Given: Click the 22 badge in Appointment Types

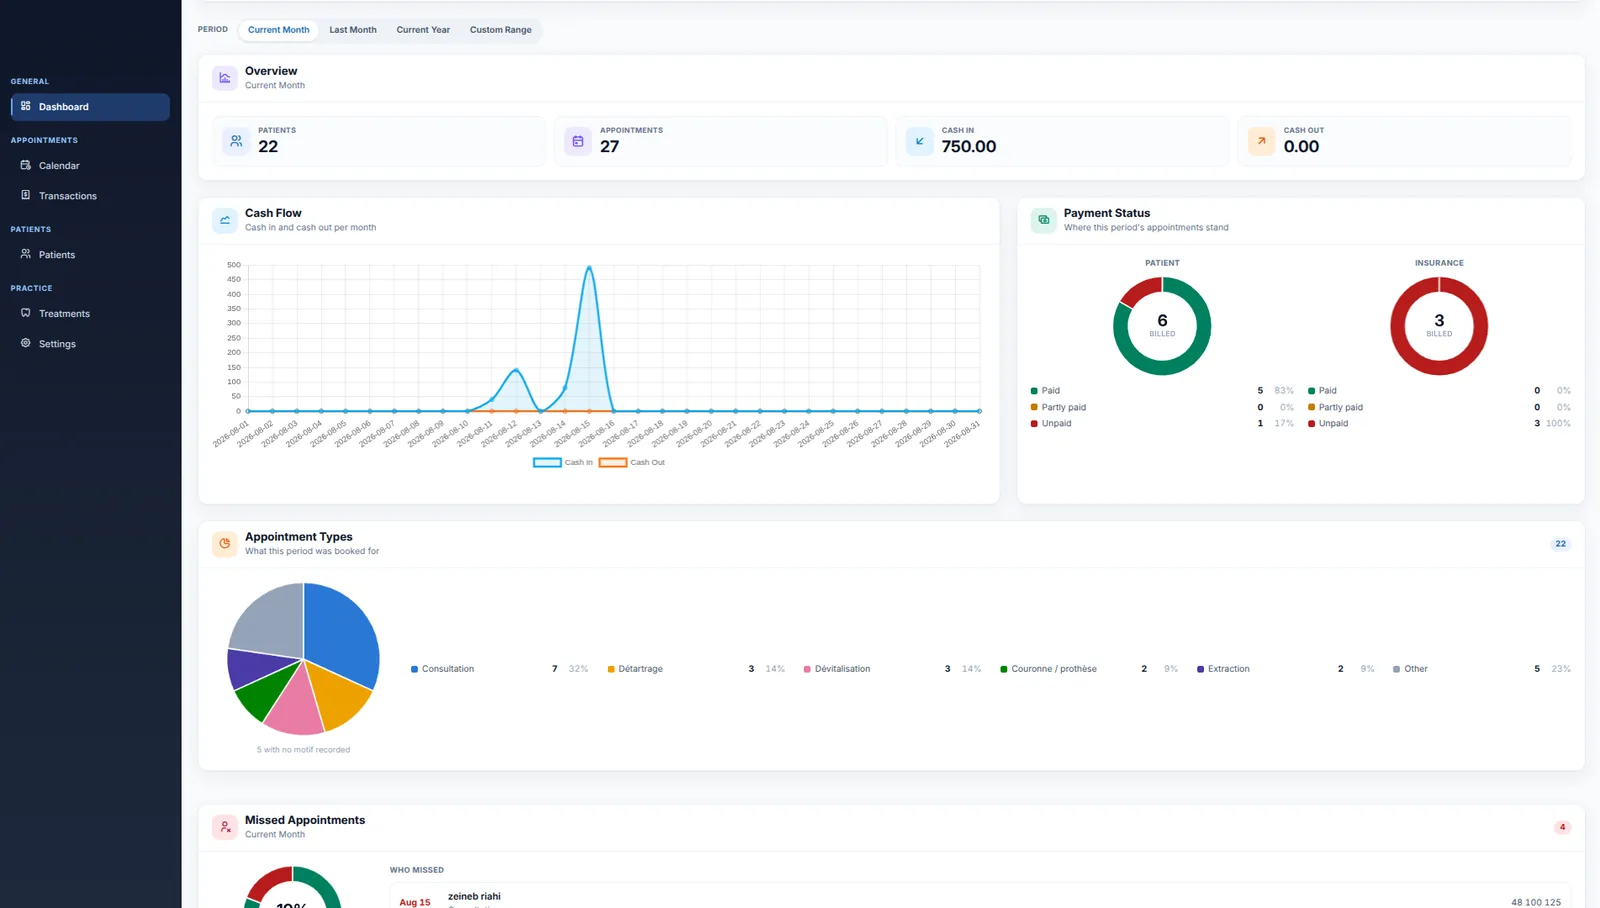Looking at the screenshot, I should [1560, 544].
